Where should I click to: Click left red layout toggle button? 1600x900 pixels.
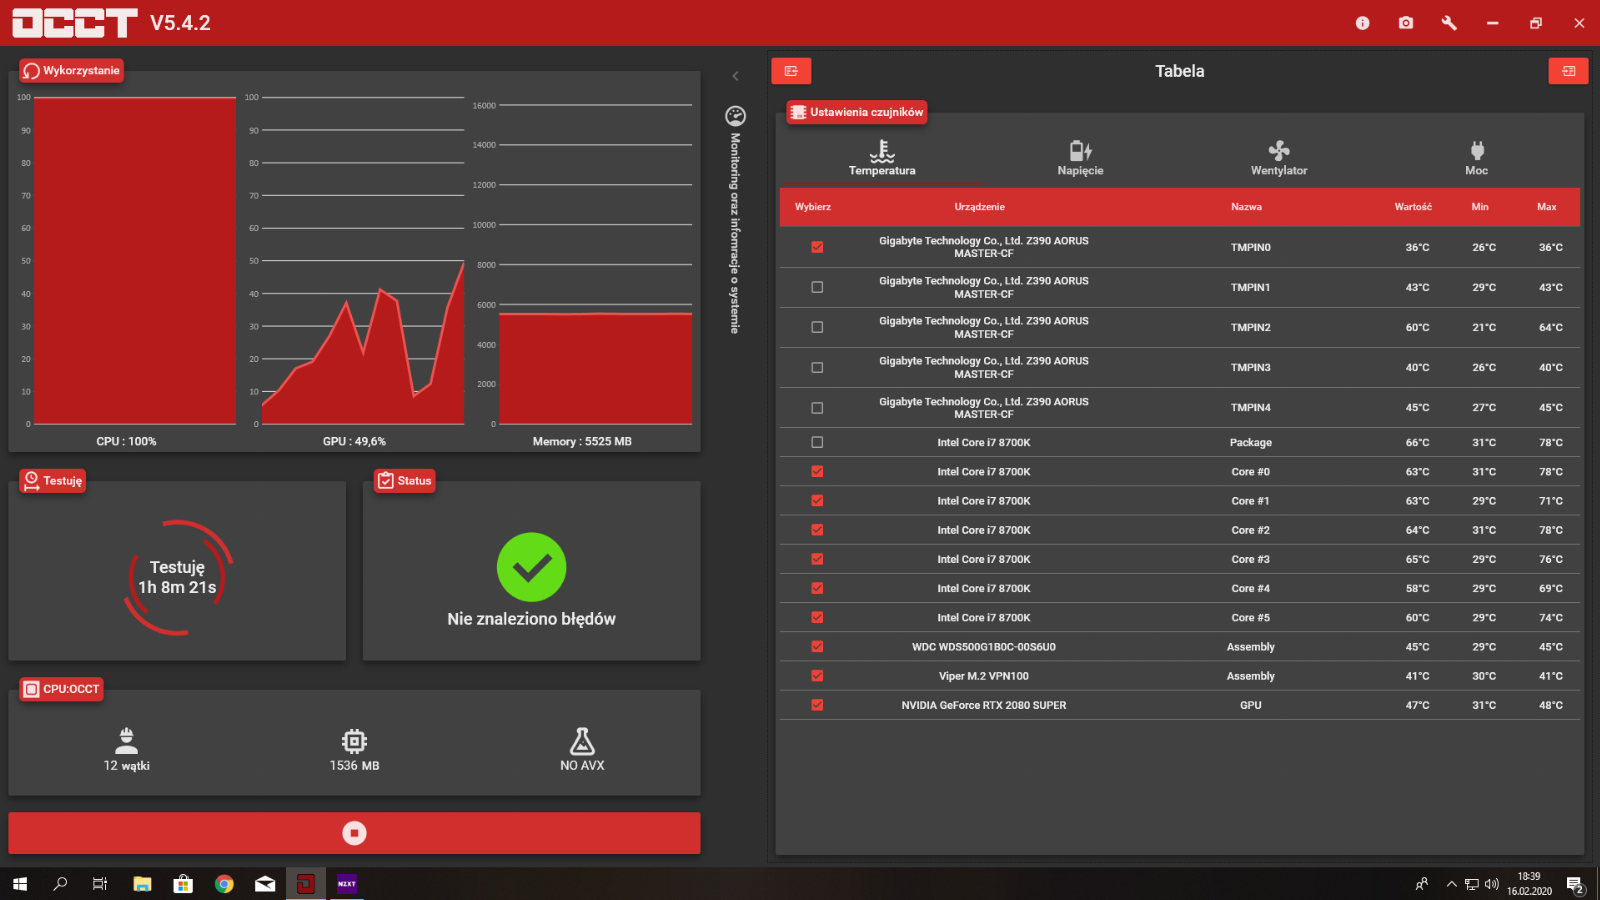pos(791,71)
